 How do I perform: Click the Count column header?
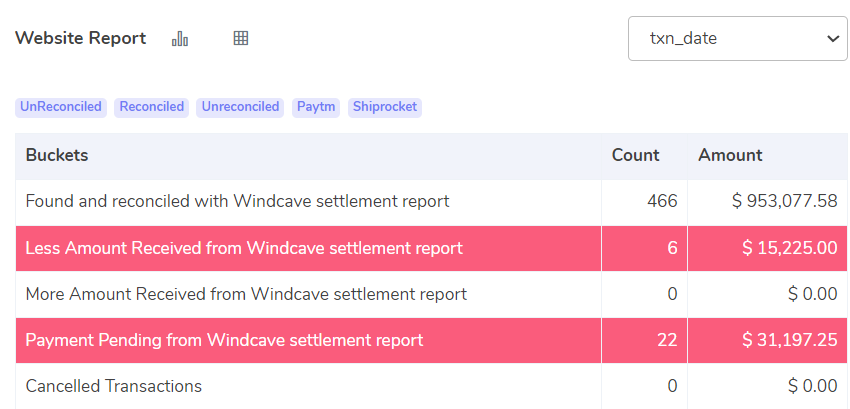[635, 155]
